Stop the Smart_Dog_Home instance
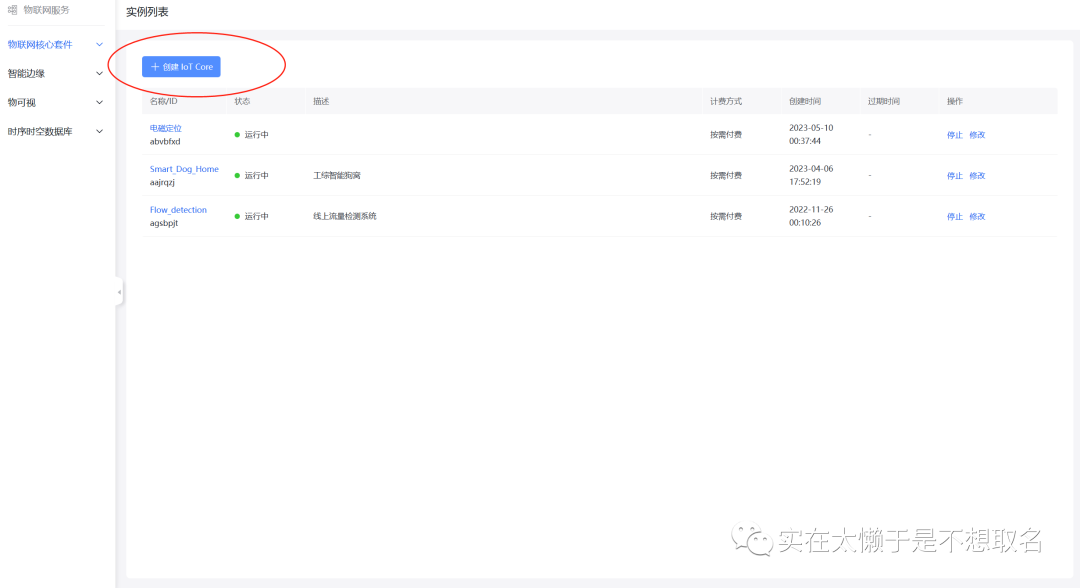The image size is (1080, 588). tap(954, 176)
